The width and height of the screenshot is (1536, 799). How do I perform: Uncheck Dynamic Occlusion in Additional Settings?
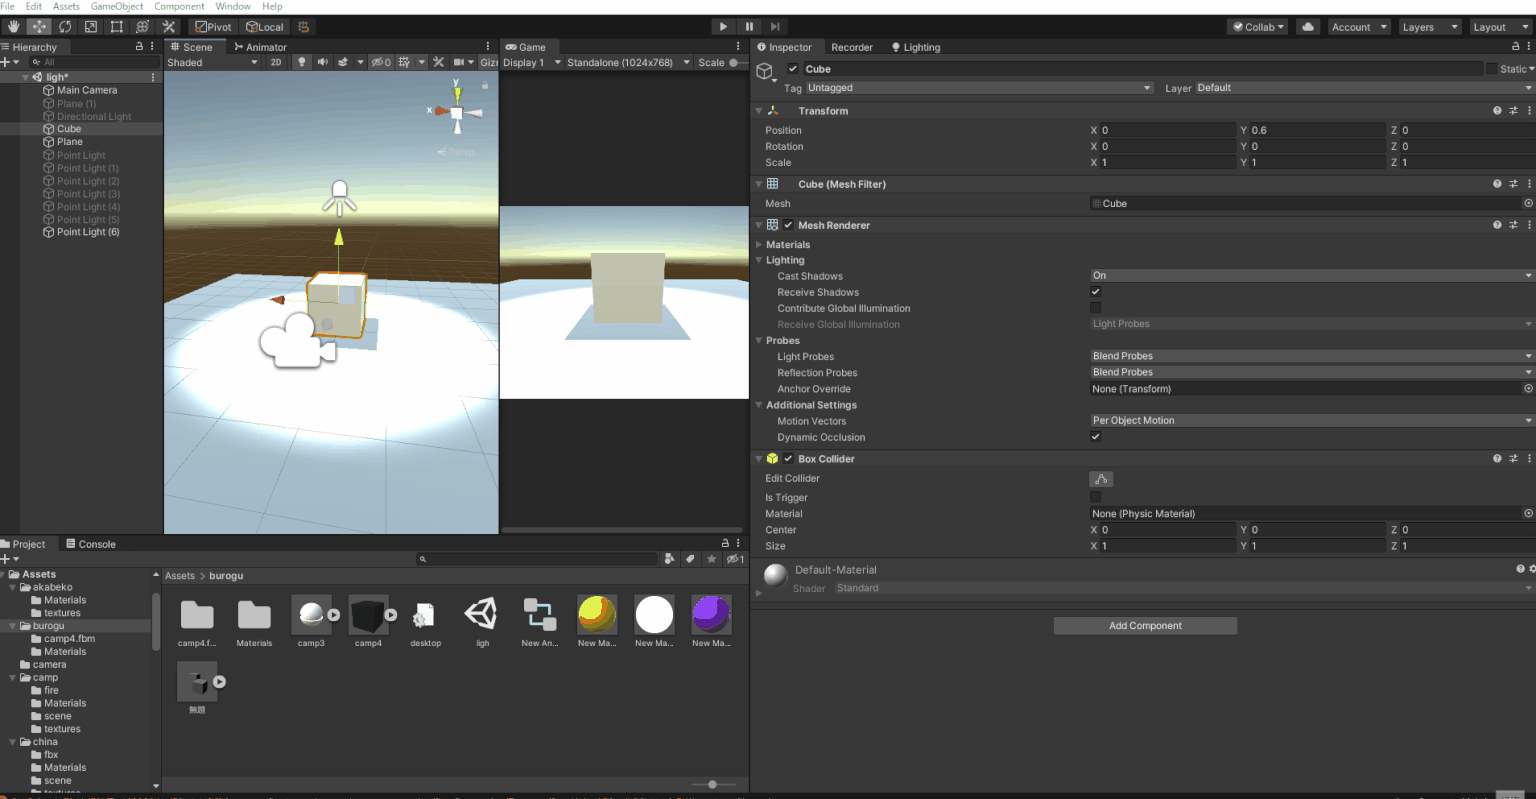(1095, 437)
